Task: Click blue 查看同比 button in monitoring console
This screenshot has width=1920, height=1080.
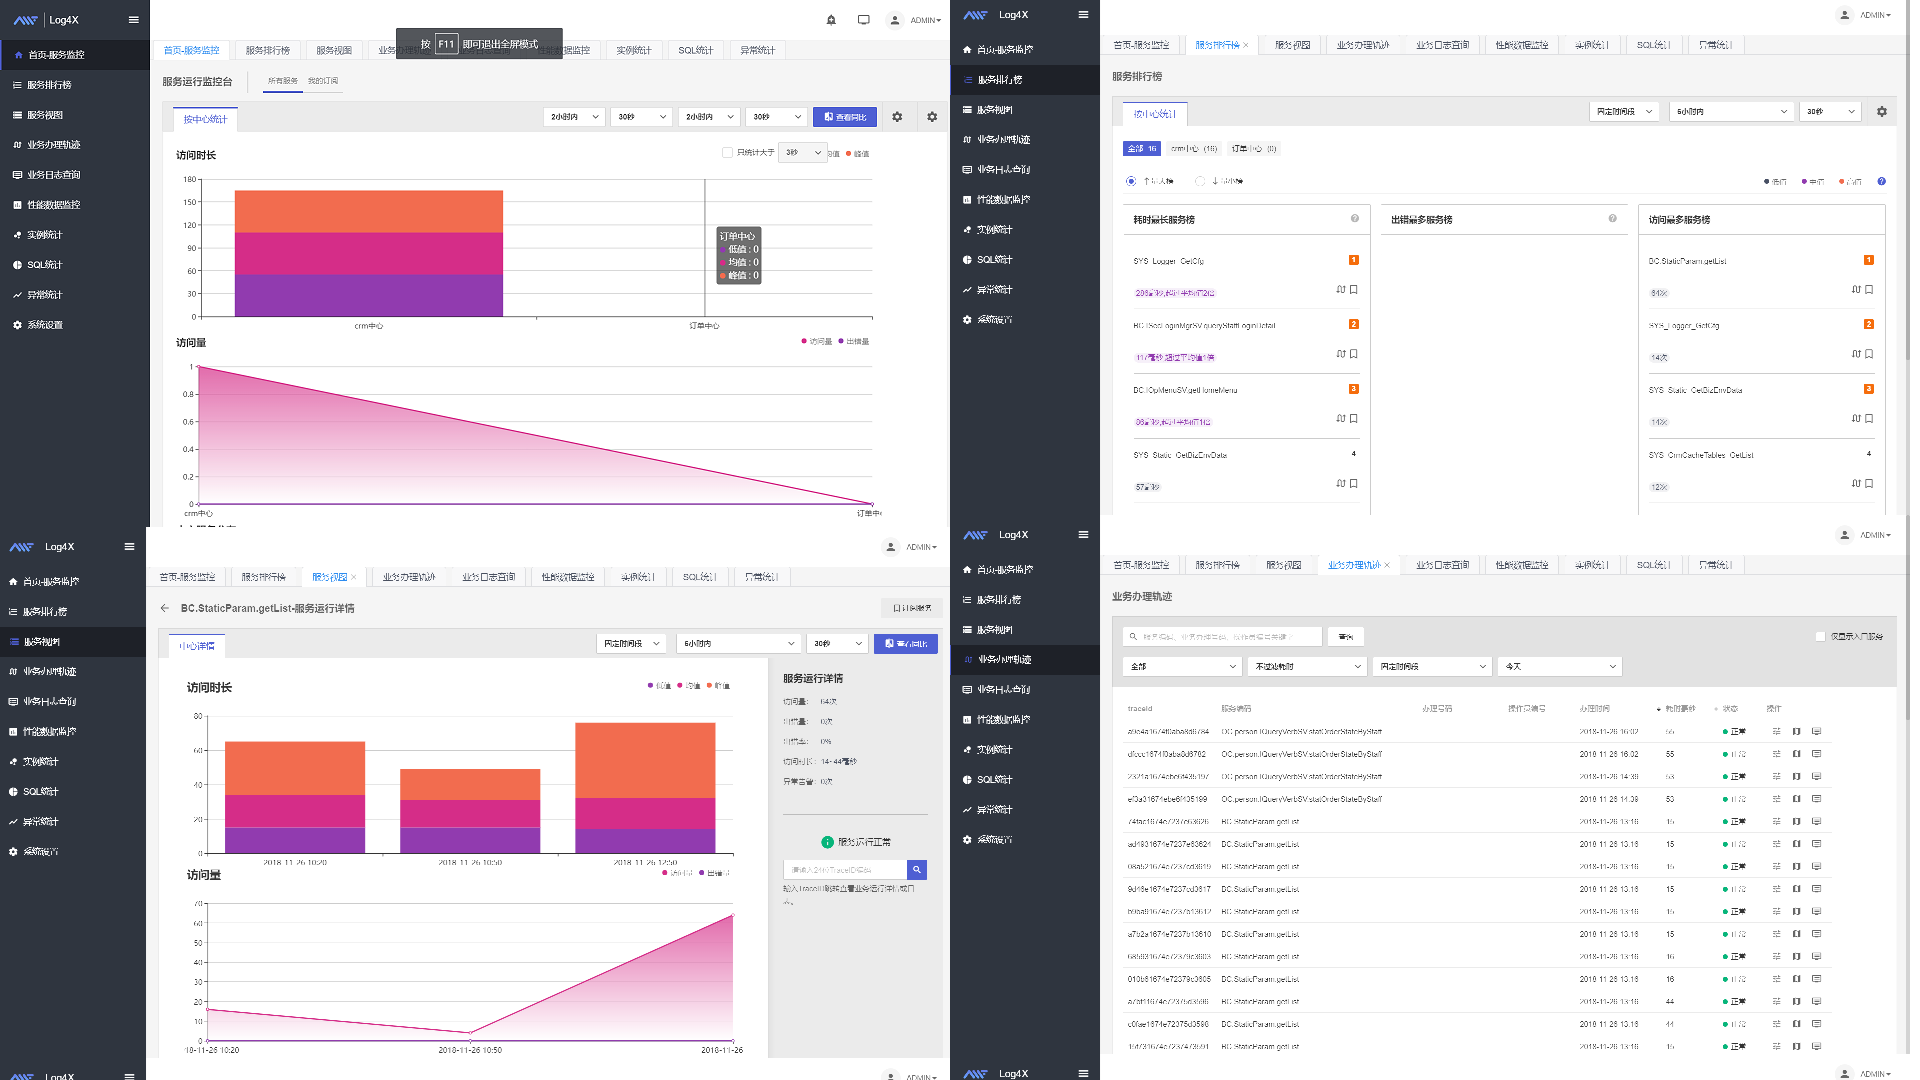Action: 845,117
